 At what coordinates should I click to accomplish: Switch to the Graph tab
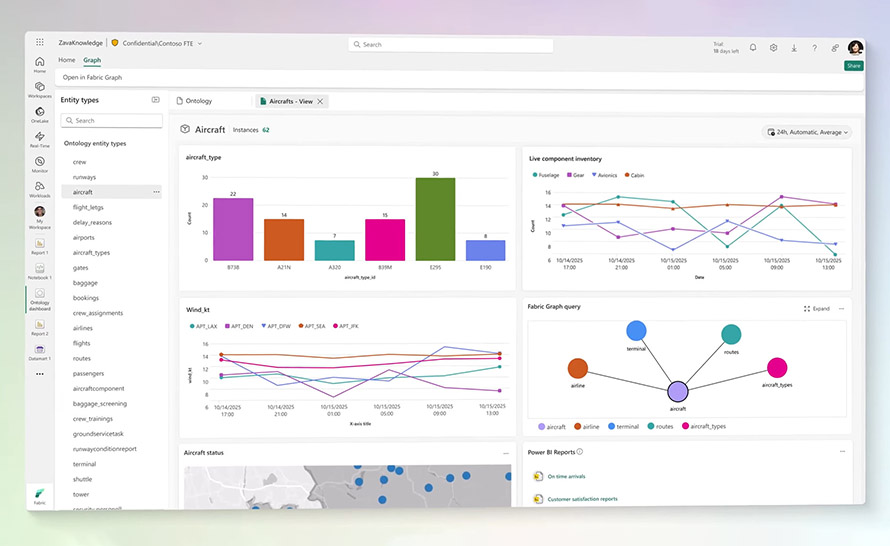tap(92, 60)
